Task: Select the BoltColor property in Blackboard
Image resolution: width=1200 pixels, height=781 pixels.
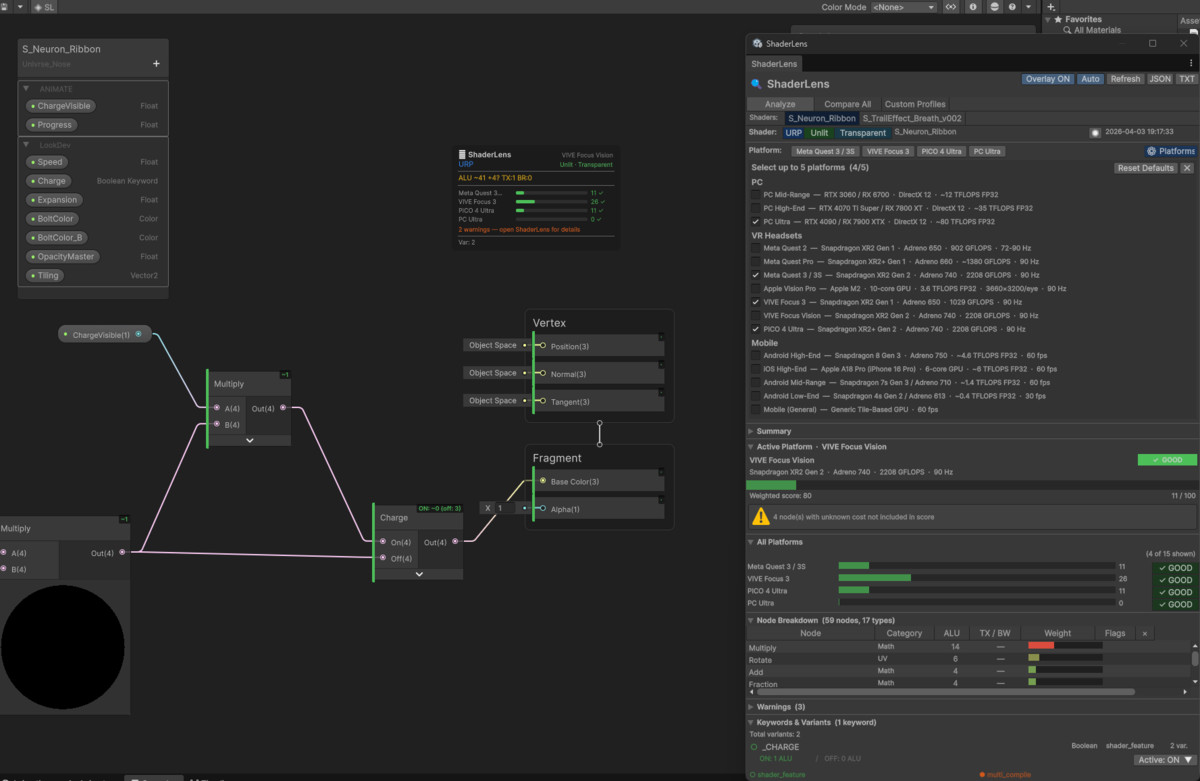Action: [x=54, y=219]
